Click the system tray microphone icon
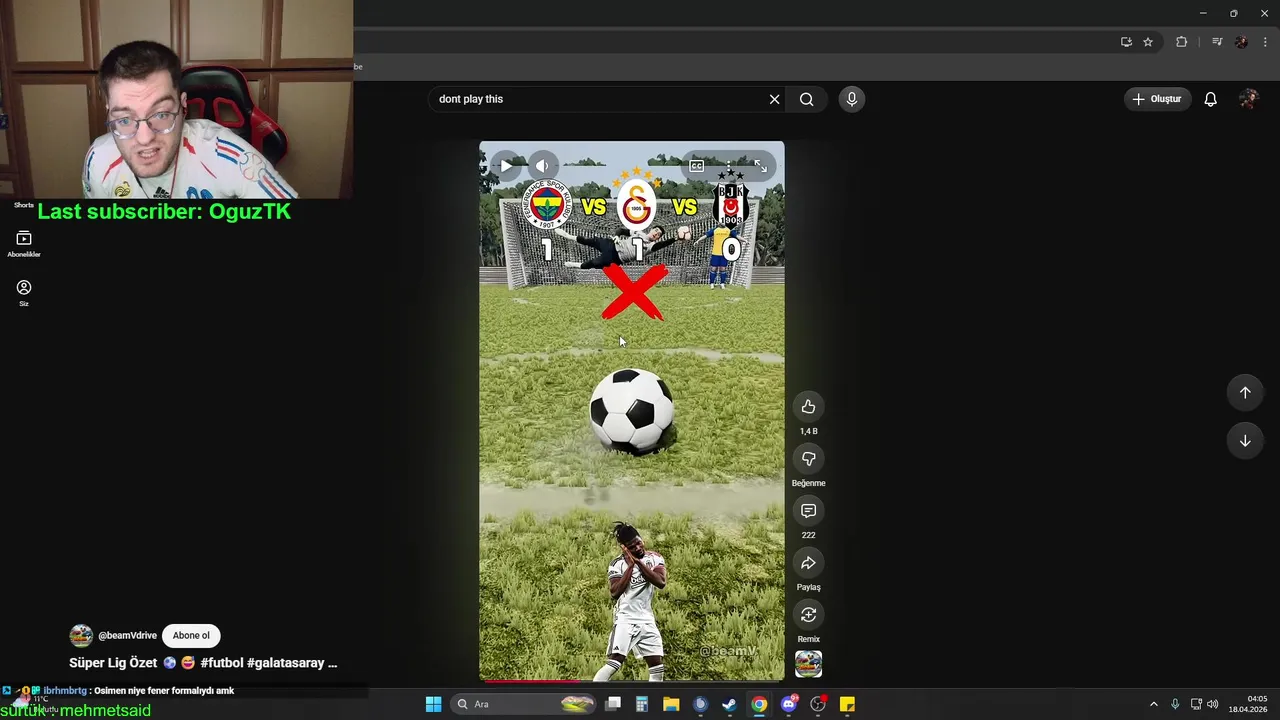 [1175, 704]
